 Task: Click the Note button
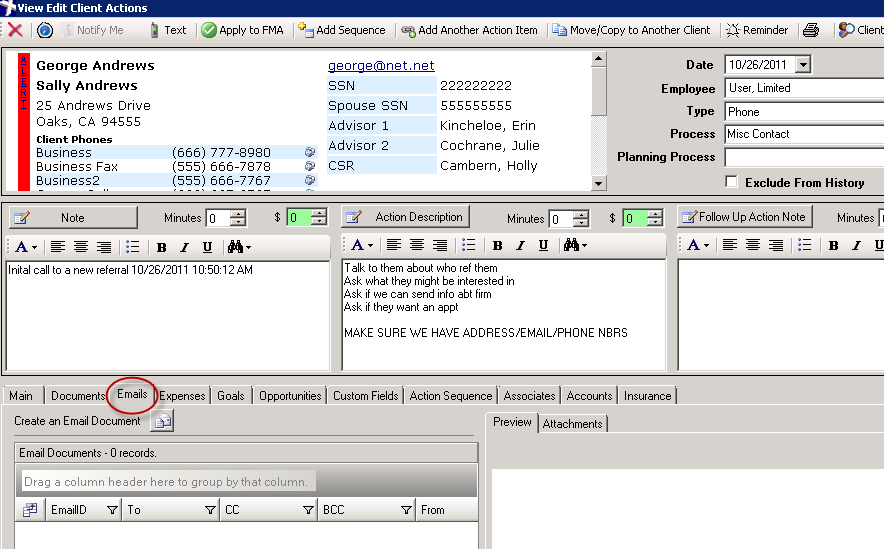(x=73, y=218)
